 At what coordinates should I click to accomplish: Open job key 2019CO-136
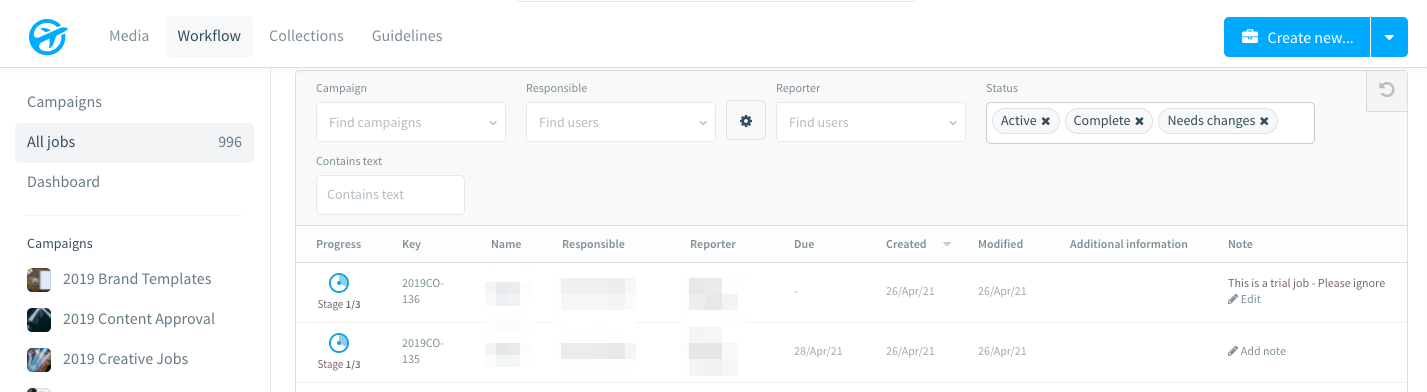tap(422, 291)
